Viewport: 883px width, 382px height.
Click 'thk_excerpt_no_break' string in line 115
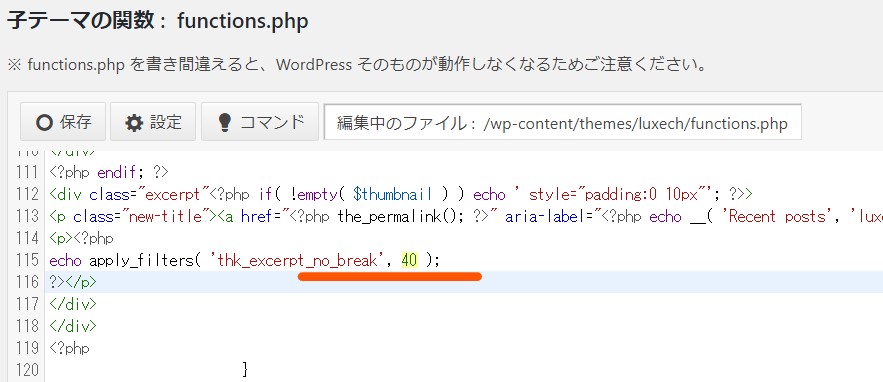click(297, 260)
